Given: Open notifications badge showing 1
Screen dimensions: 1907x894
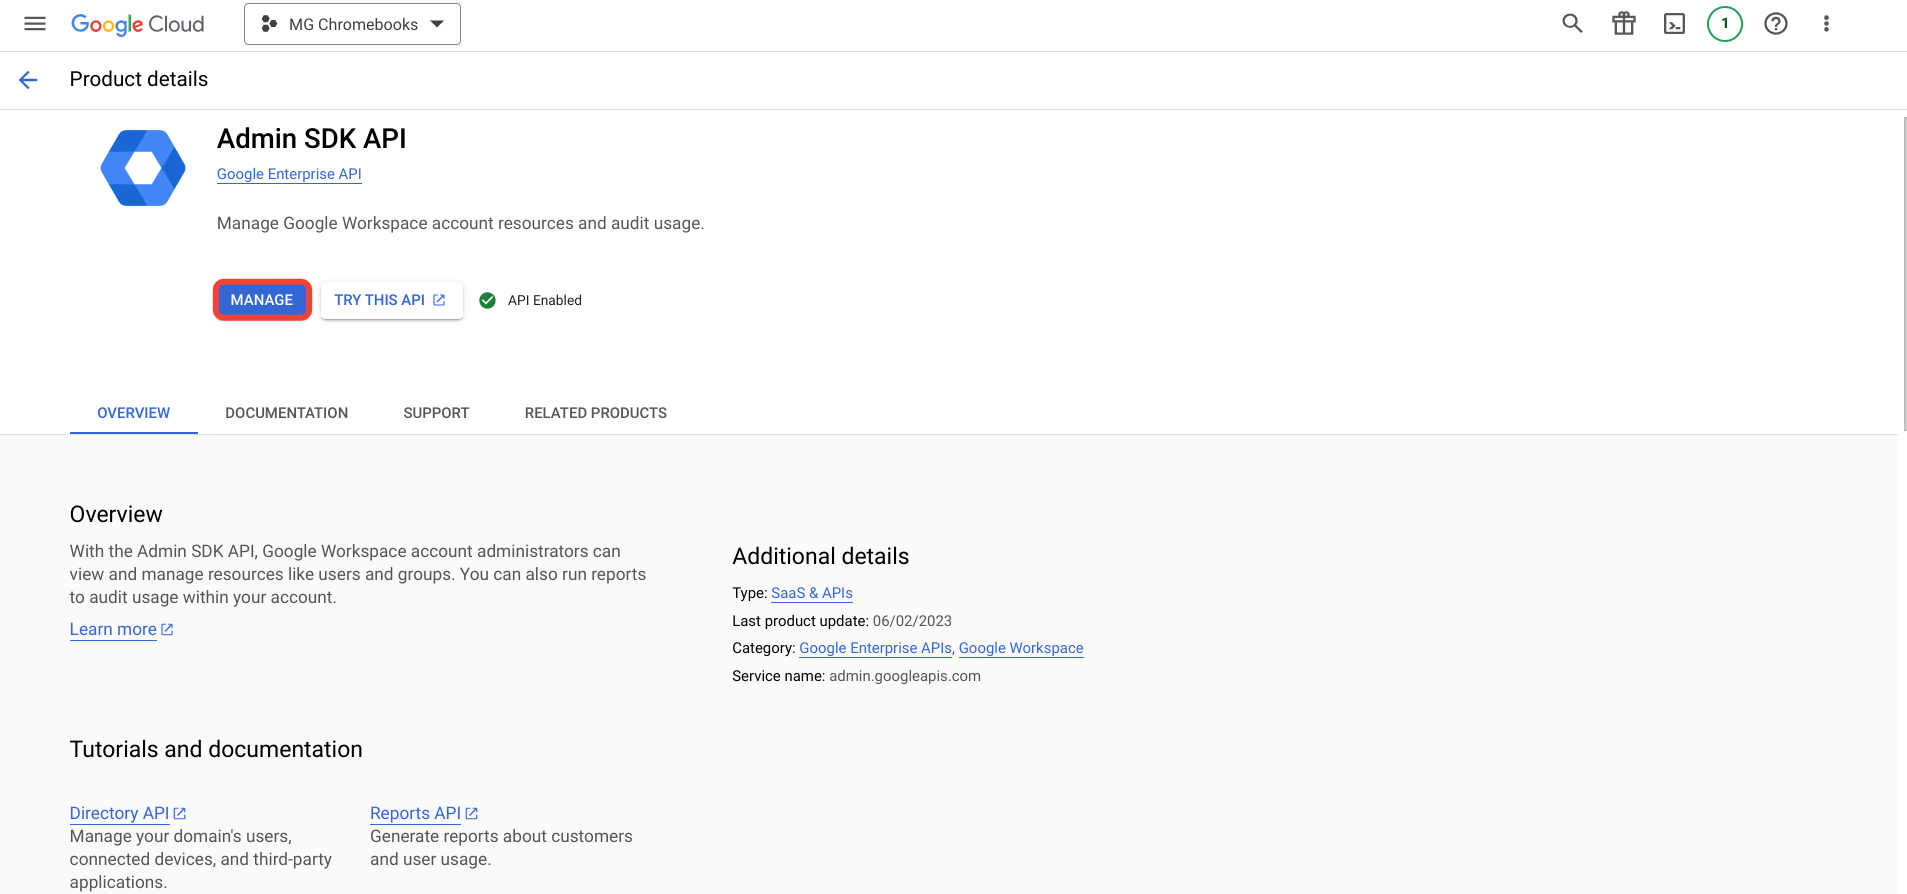Looking at the screenshot, I should [x=1725, y=24].
